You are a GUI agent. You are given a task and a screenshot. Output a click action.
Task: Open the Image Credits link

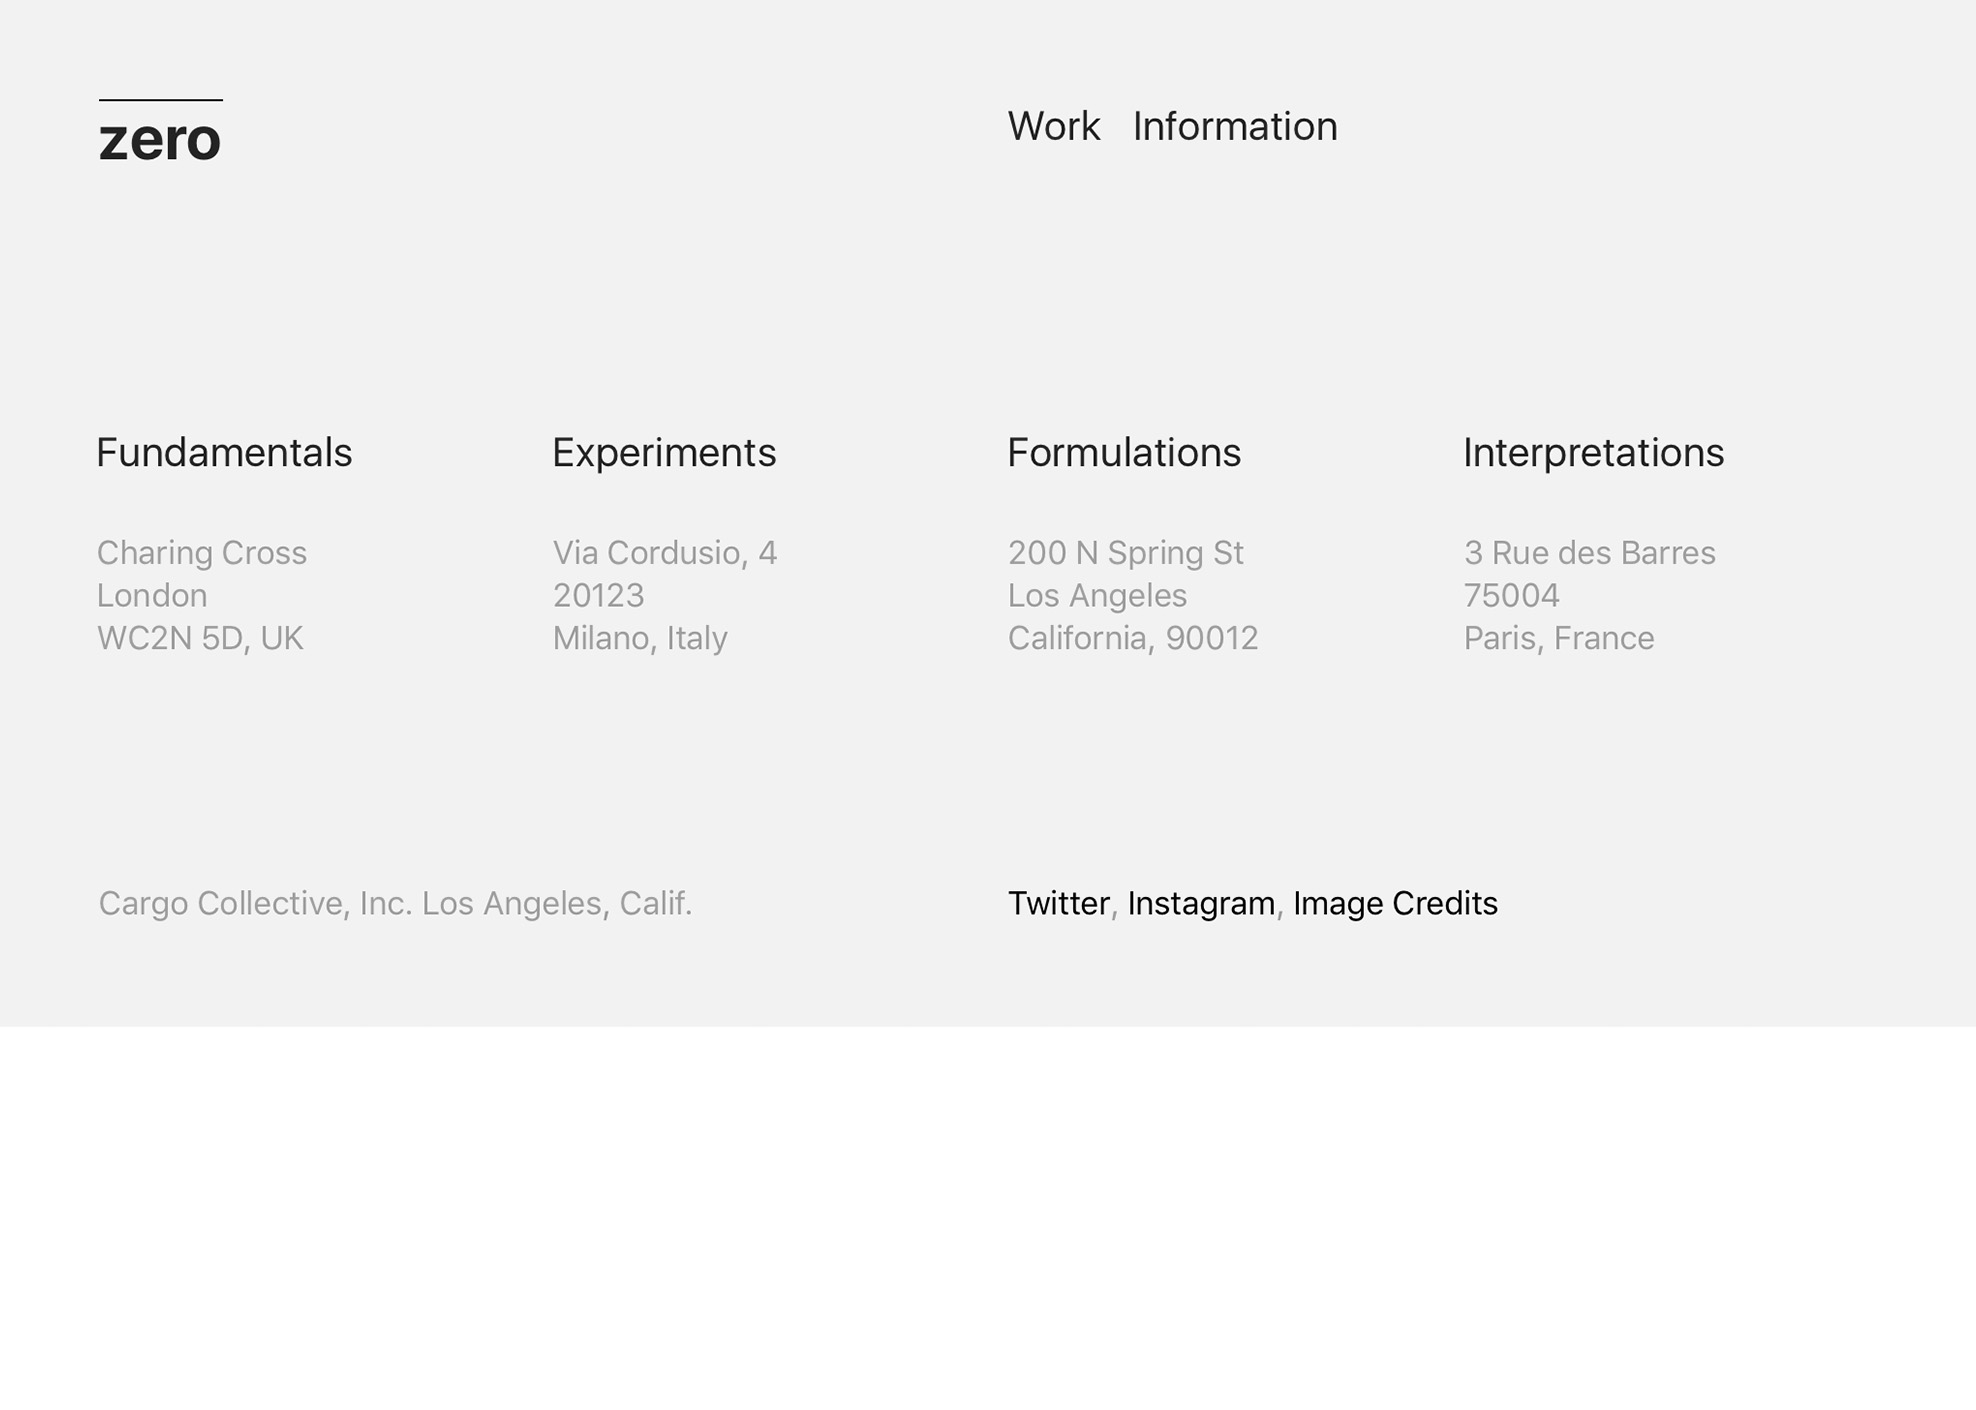click(1395, 903)
